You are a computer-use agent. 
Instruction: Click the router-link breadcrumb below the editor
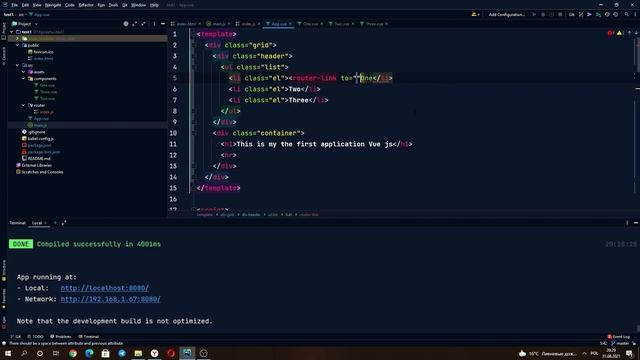[309, 215]
